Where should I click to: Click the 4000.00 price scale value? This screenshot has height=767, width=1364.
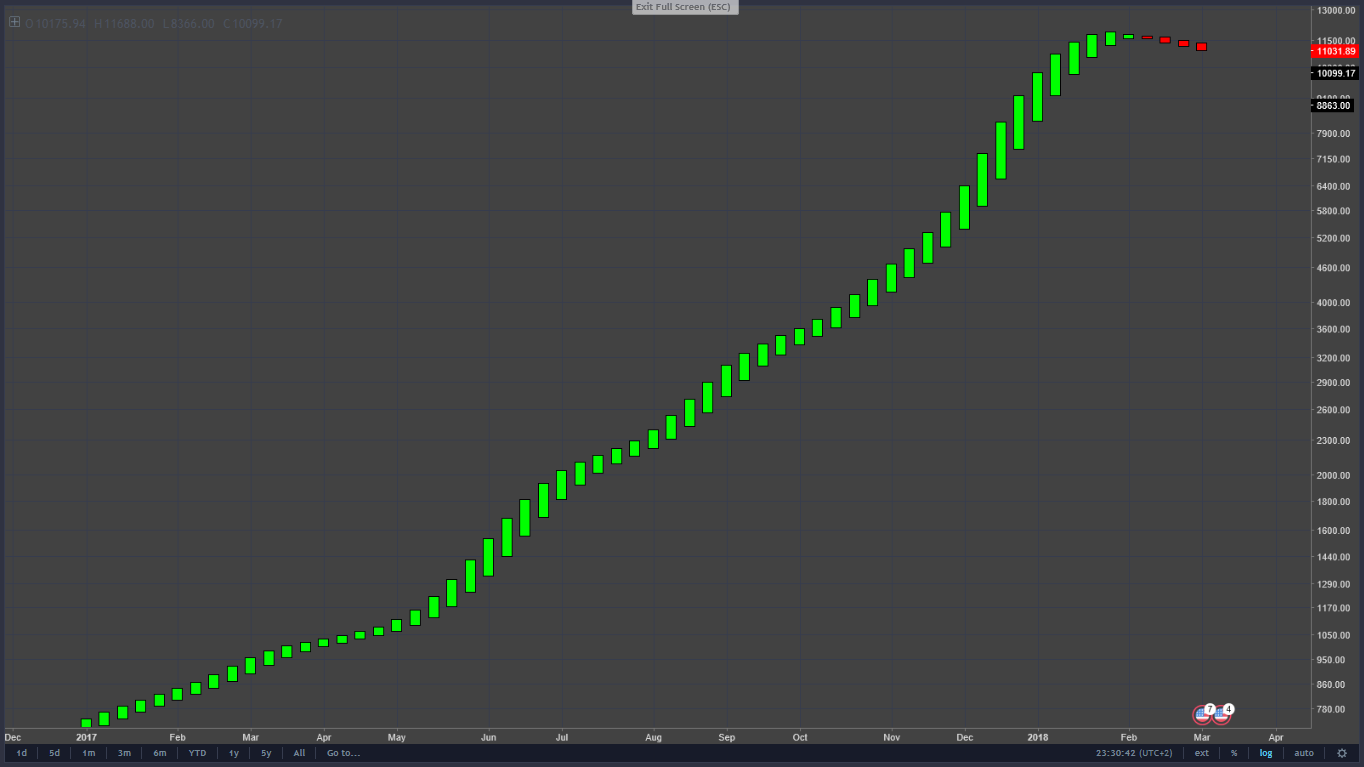click(x=1334, y=303)
